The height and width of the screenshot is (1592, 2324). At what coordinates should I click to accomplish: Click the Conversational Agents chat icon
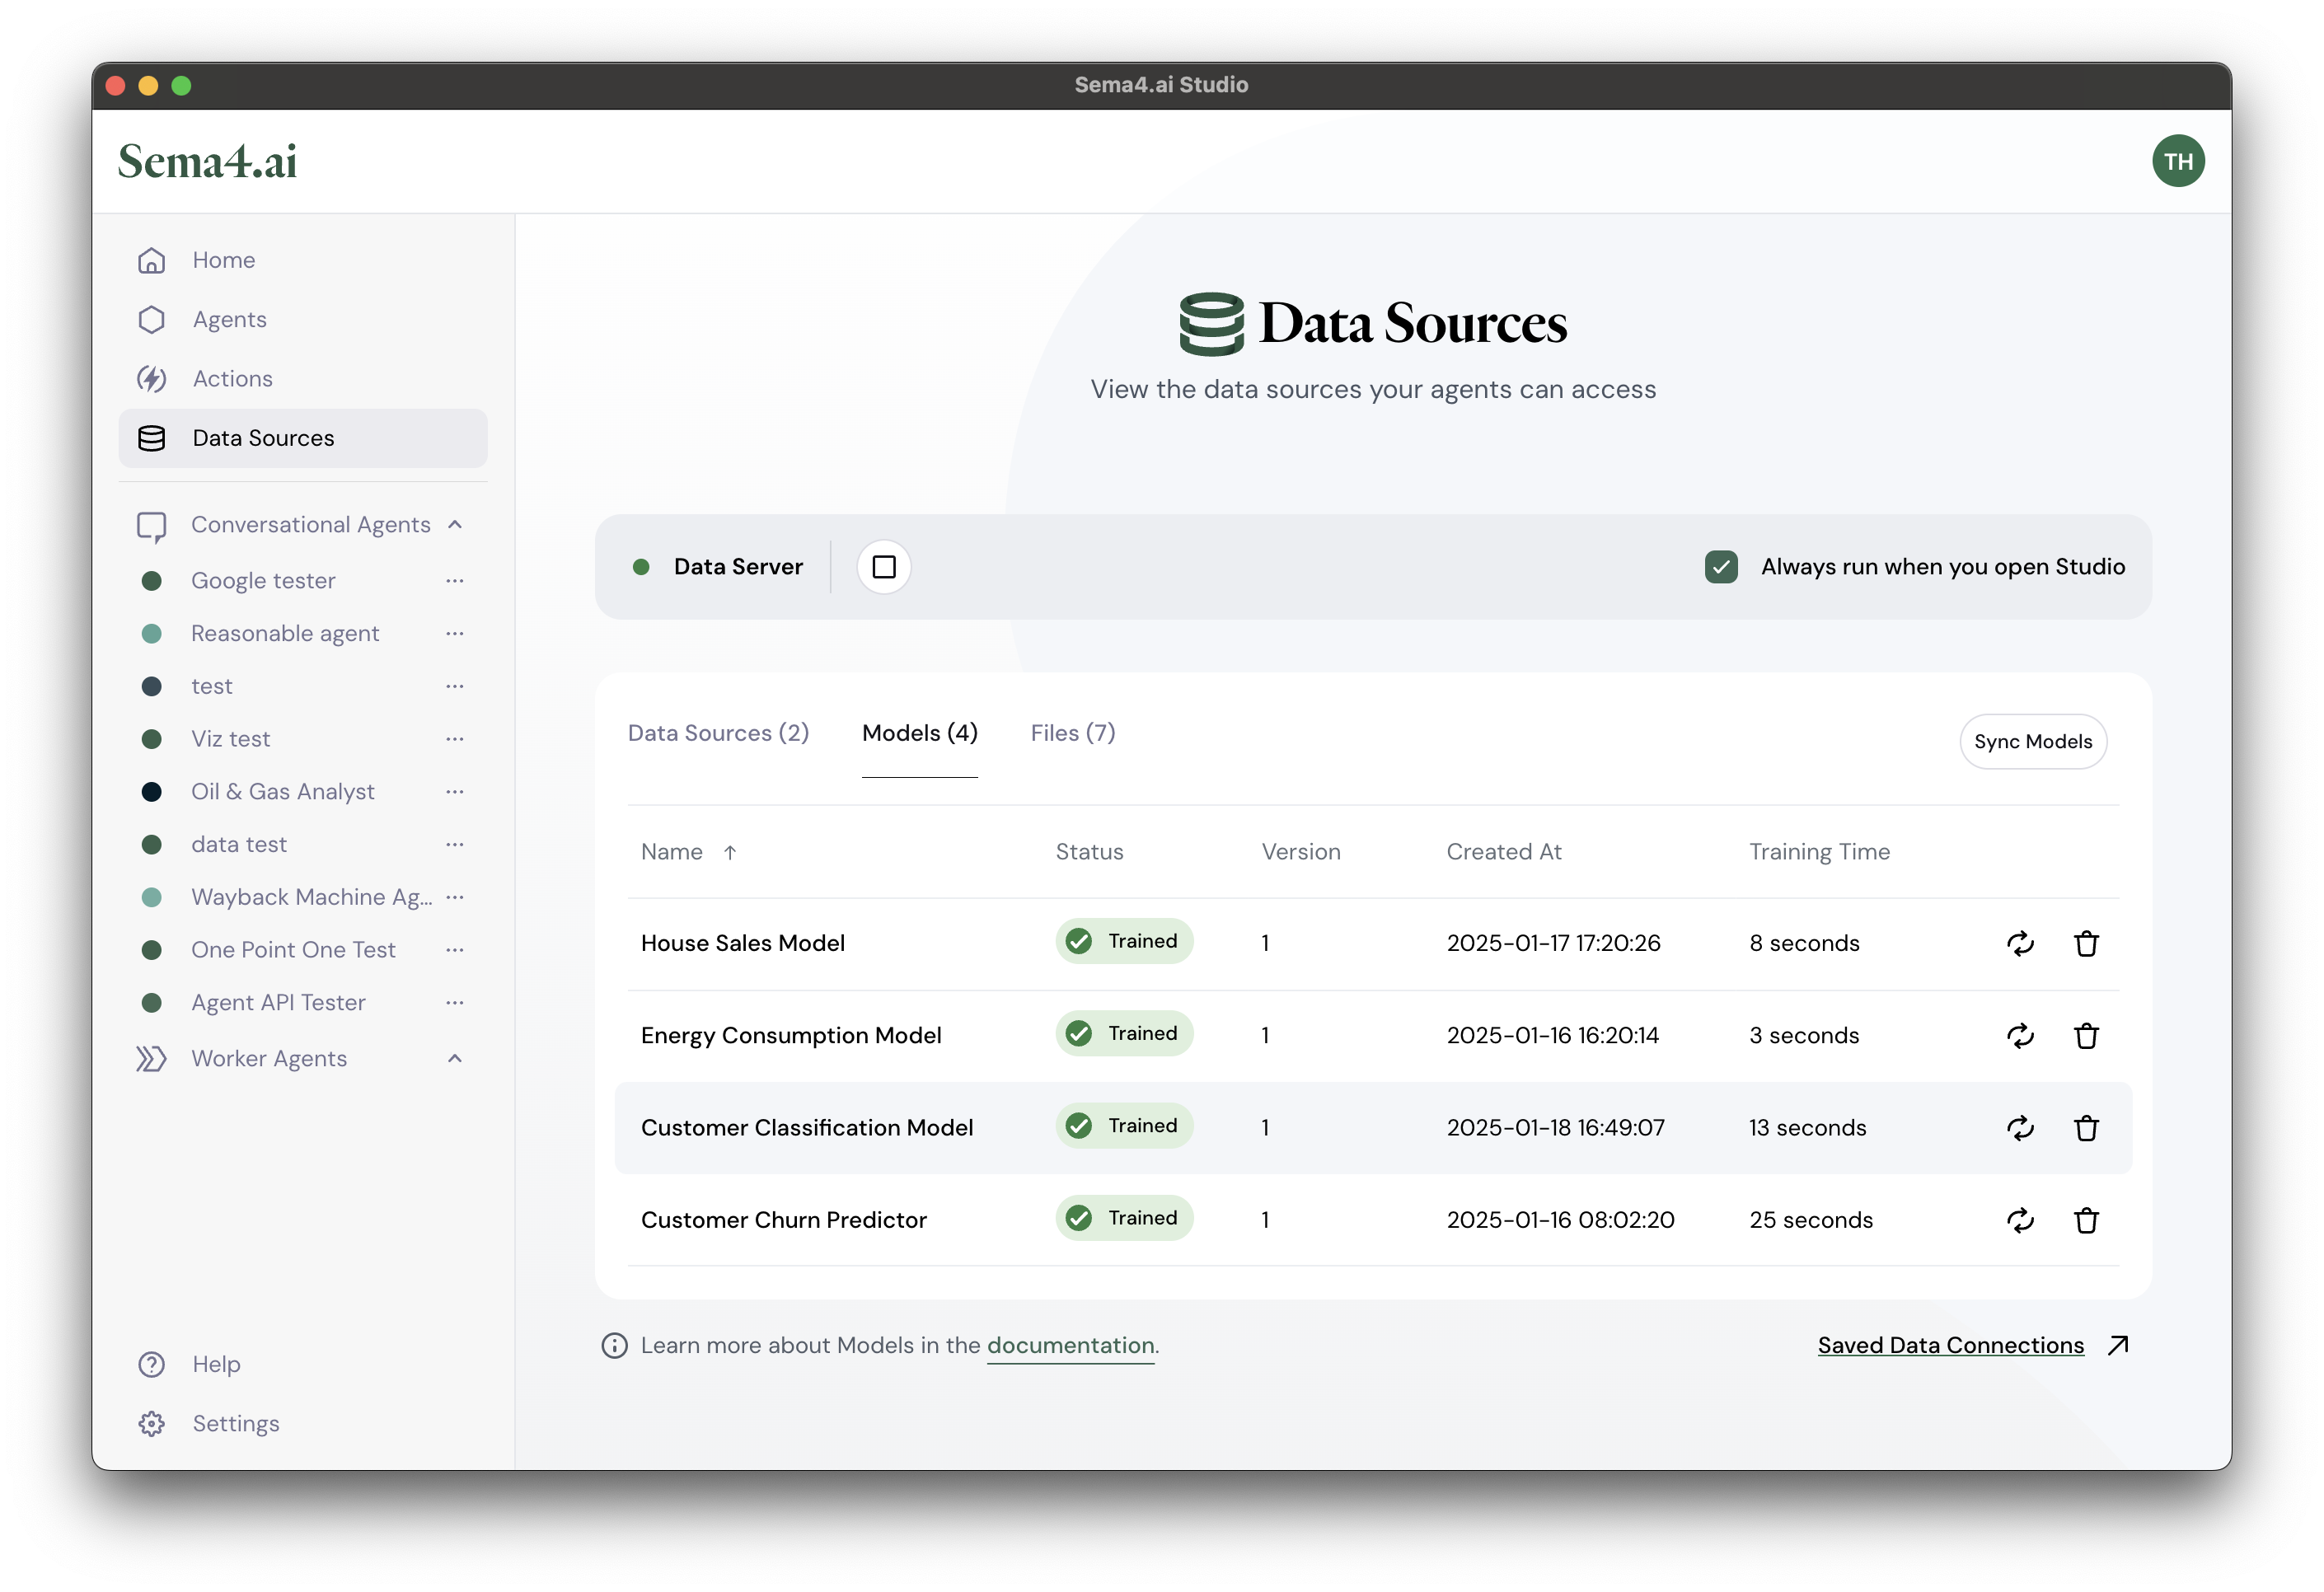coord(152,526)
